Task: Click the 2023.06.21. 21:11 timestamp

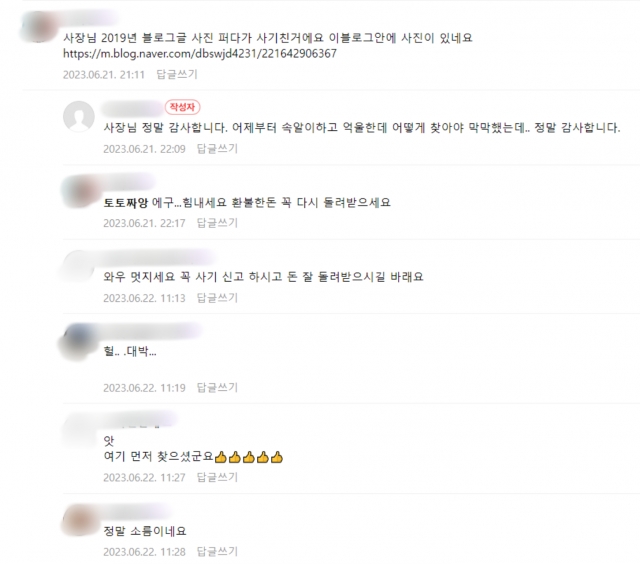Action: pos(104,75)
